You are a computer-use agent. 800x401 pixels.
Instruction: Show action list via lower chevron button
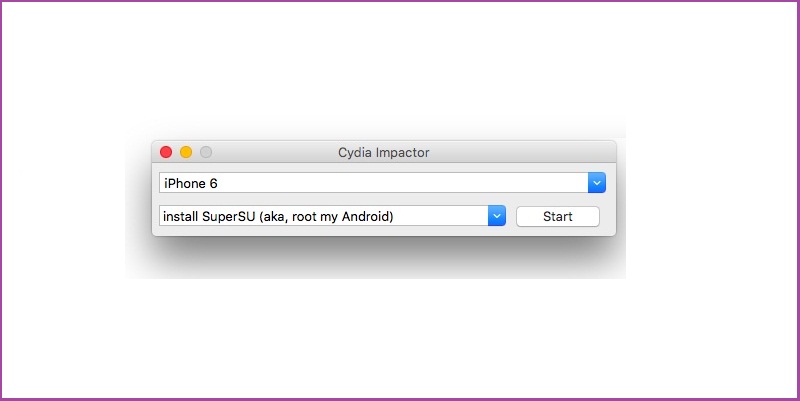pyautogui.click(x=497, y=216)
